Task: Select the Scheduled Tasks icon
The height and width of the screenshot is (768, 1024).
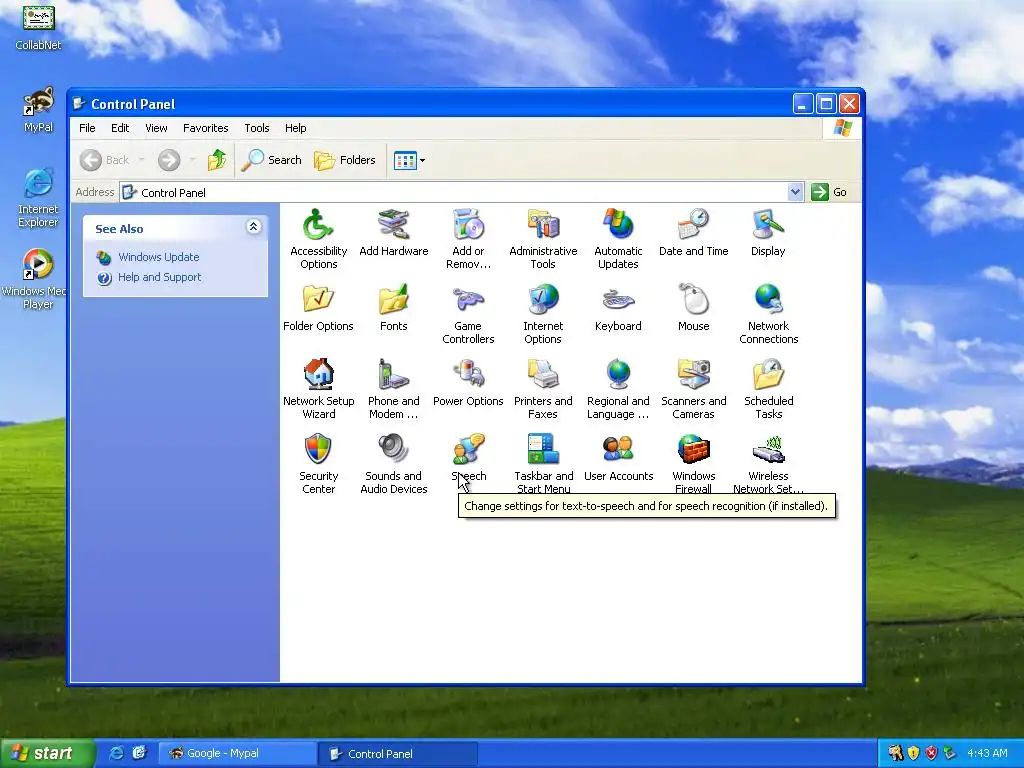Action: click(x=768, y=389)
